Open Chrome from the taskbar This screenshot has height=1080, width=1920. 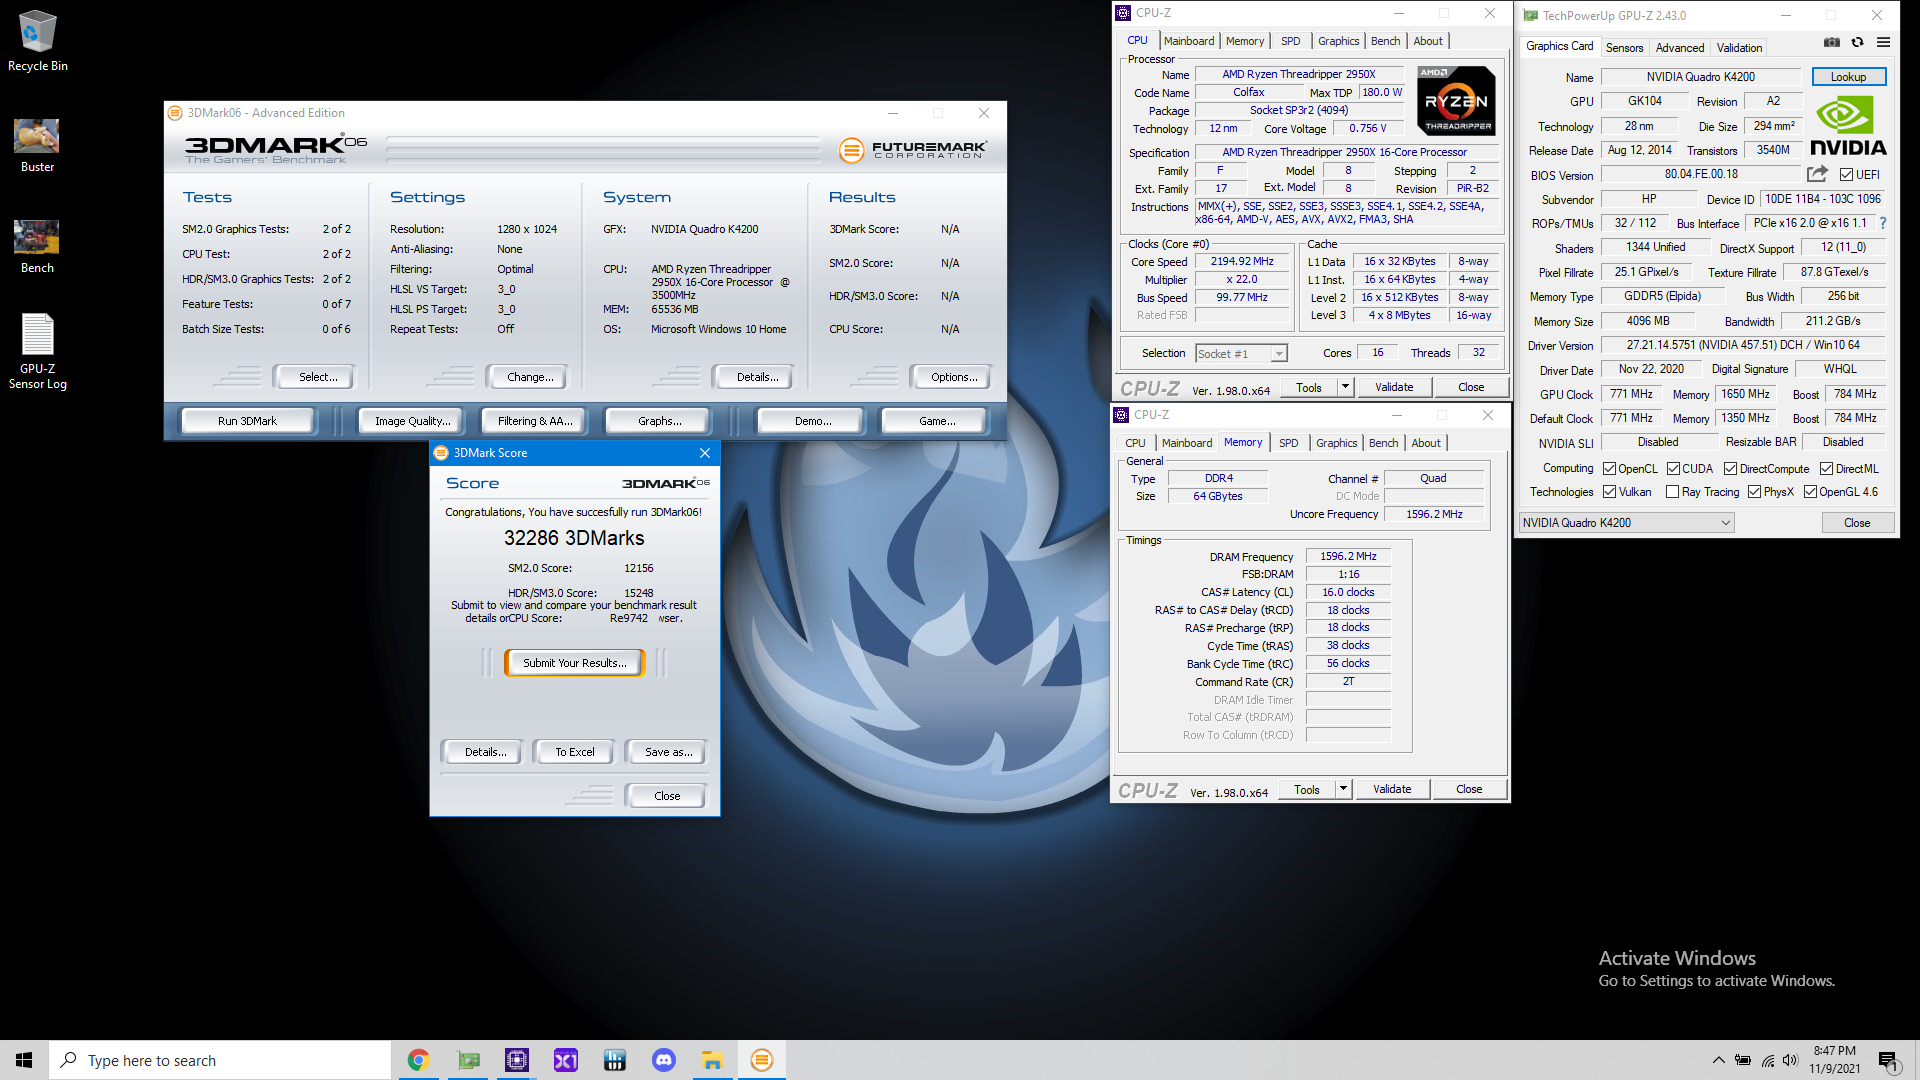(418, 1060)
